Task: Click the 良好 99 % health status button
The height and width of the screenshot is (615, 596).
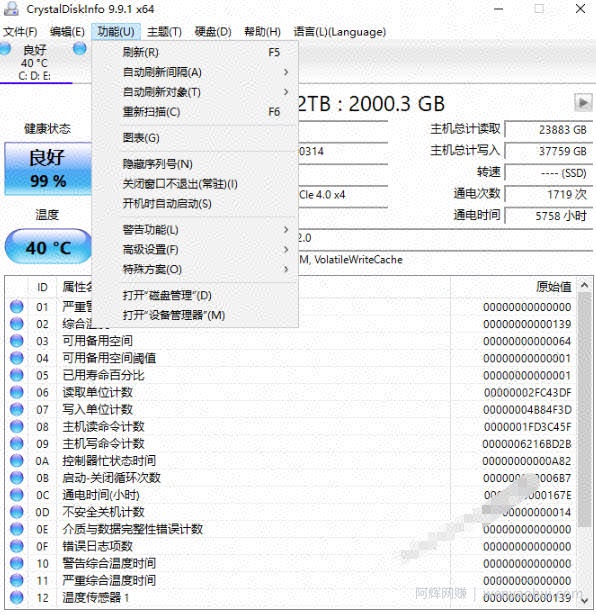Action: tap(48, 169)
